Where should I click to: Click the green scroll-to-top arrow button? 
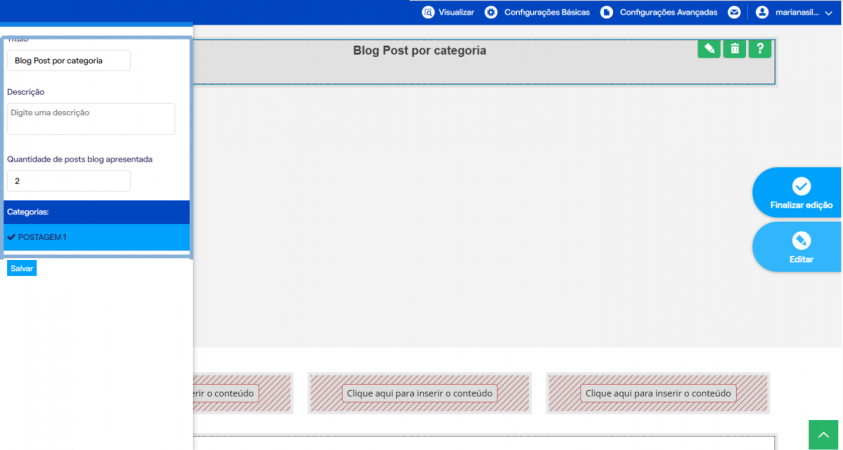click(x=823, y=435)
